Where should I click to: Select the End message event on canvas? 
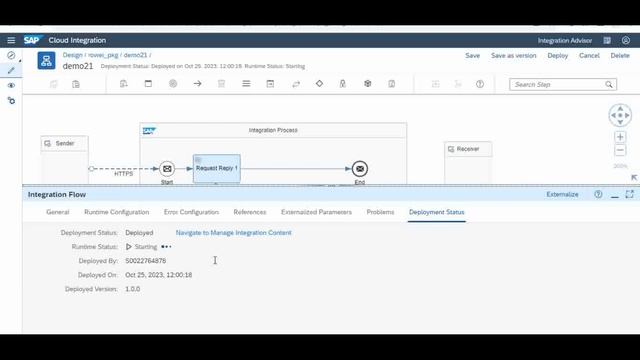(x=360, y=169)
